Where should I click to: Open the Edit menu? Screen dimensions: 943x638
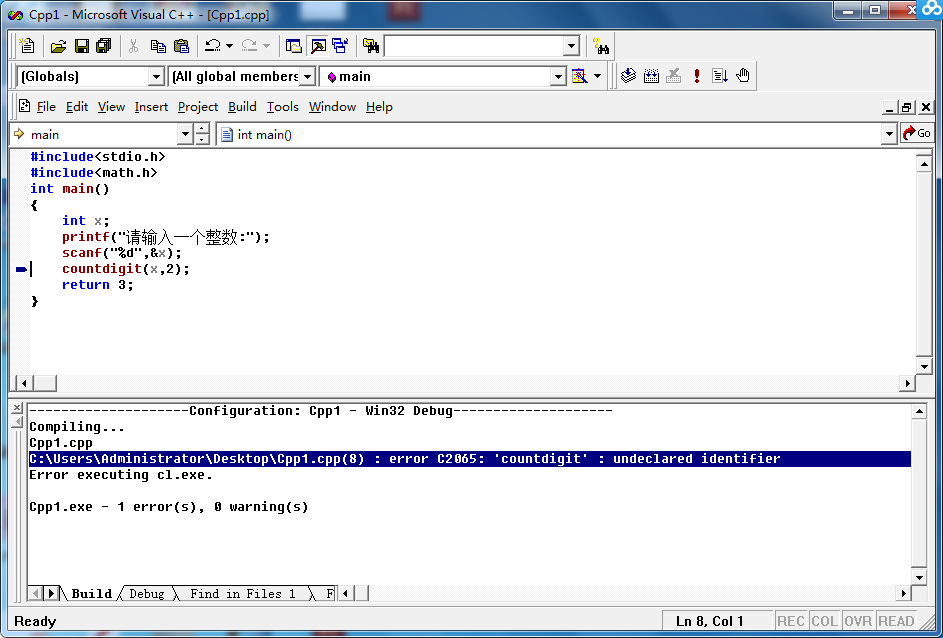click(77, 106)
